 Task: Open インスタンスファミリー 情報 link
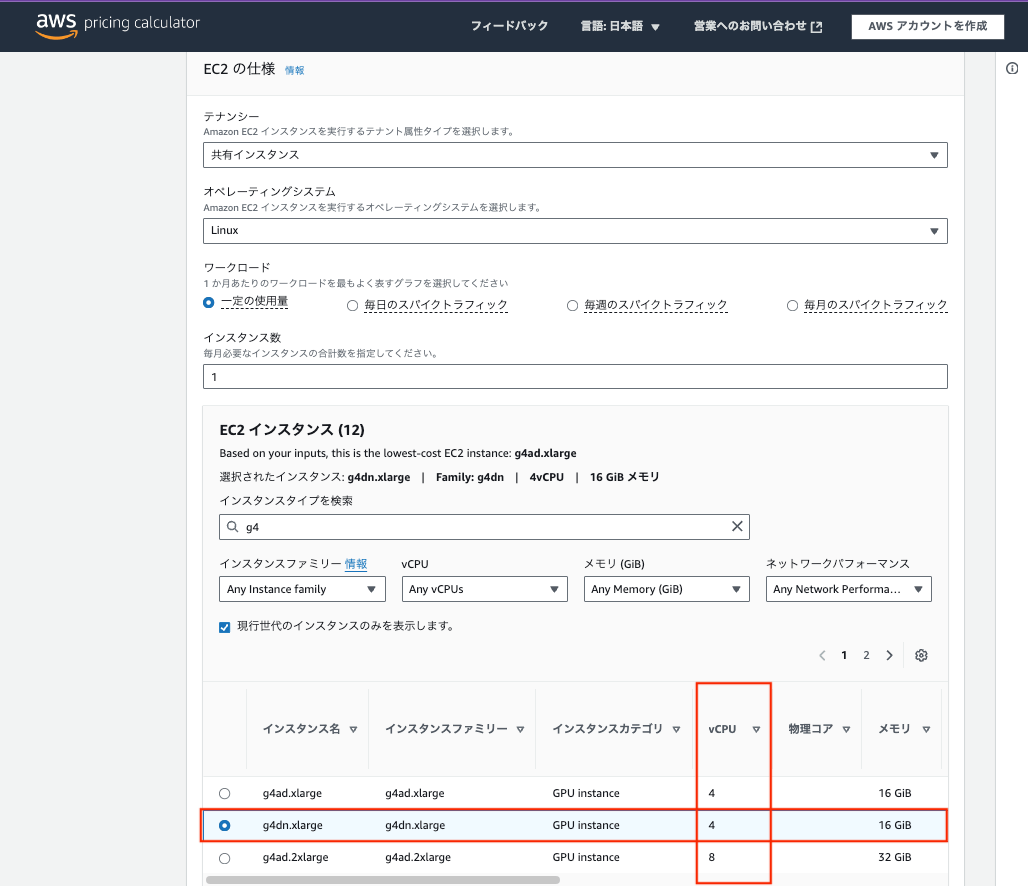[356, 564]
